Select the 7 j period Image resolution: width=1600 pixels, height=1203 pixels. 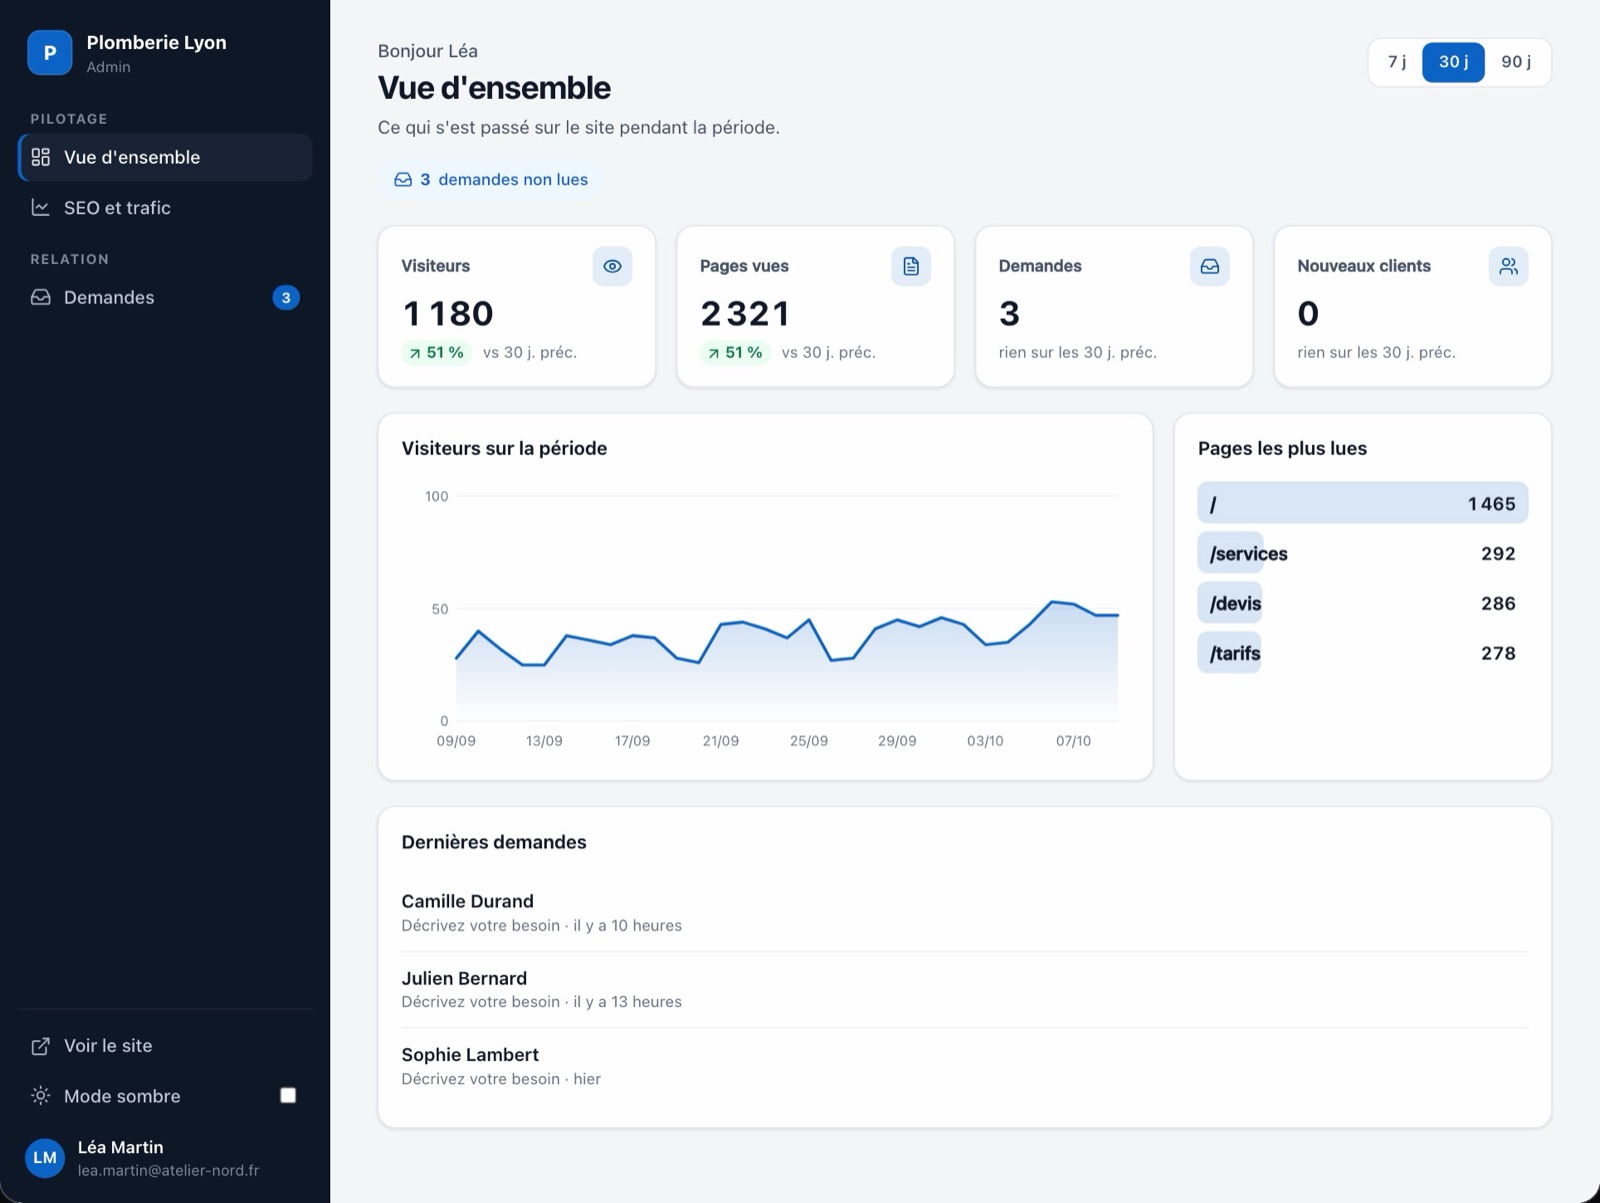[1397, 62]
